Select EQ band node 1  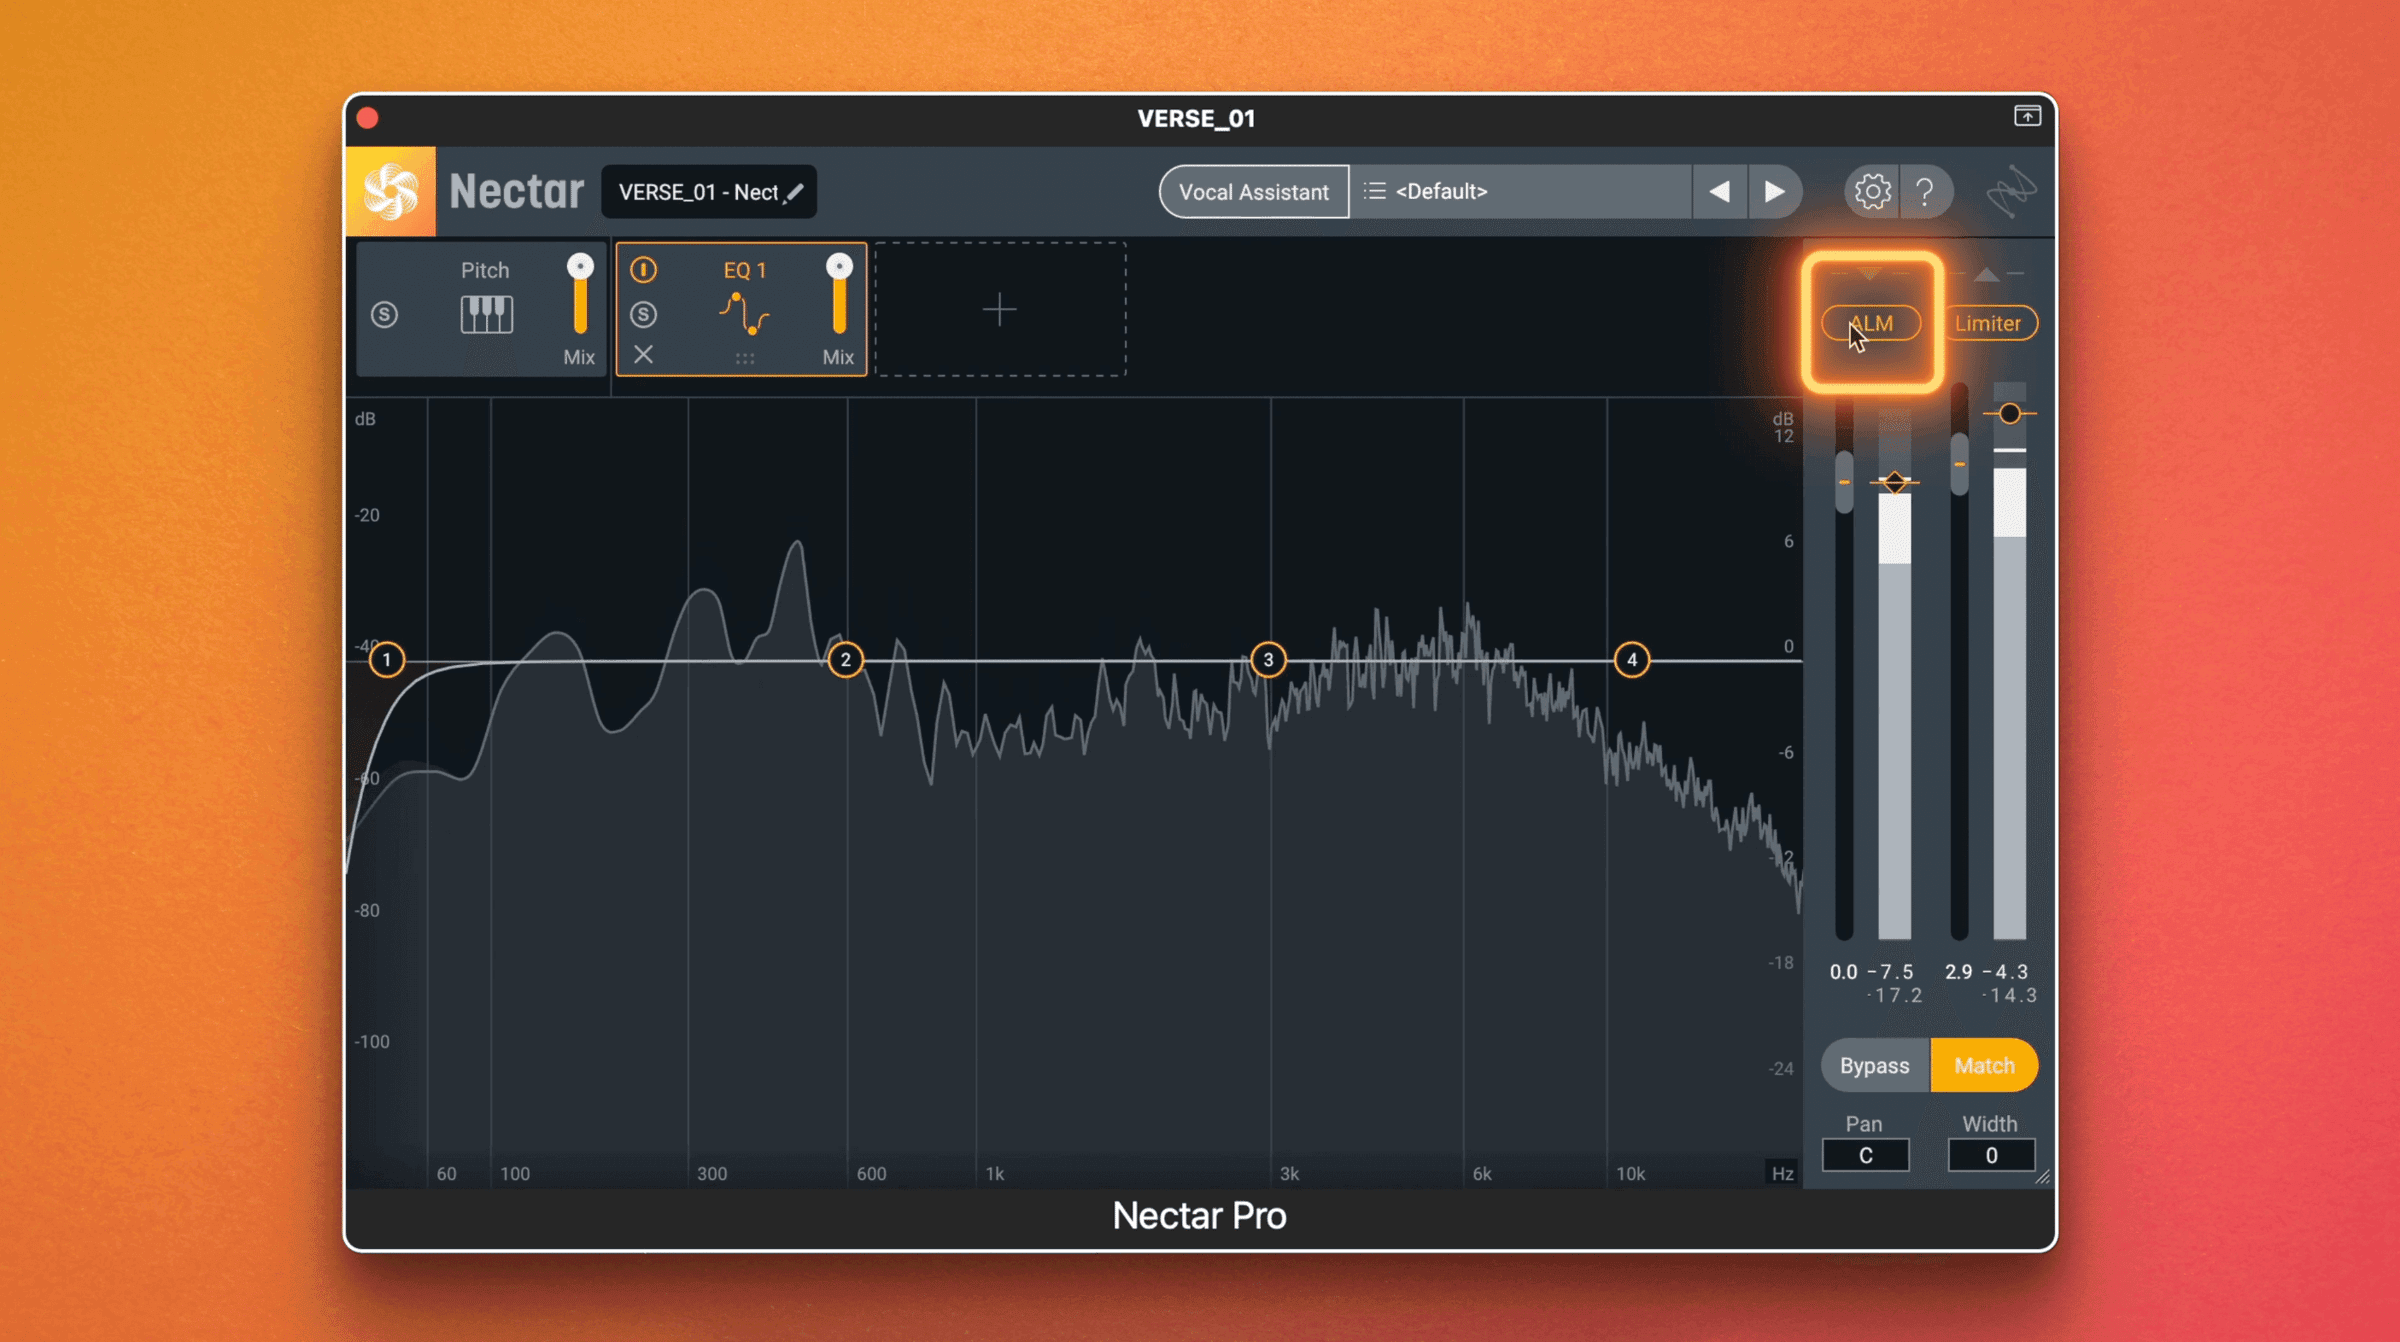[387, 660]
